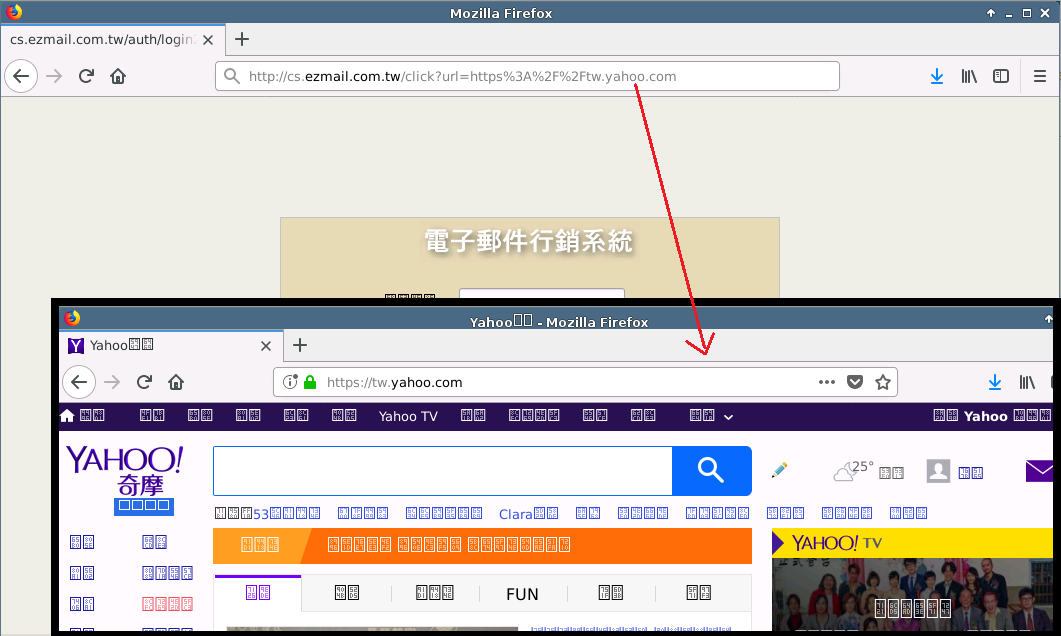The height and width of the screenshot is (636, 1061).
Task: Open home in the Yahoo Firefox window
Action: tap(176, 382)
